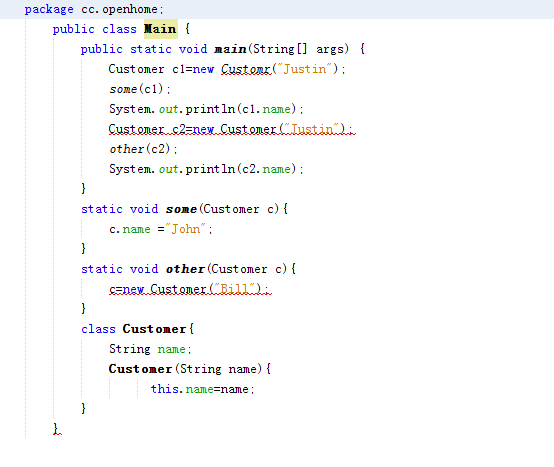Click the package cc.openhome declaration line
This screenshot has width=554, height=467.
click(94, 10)
